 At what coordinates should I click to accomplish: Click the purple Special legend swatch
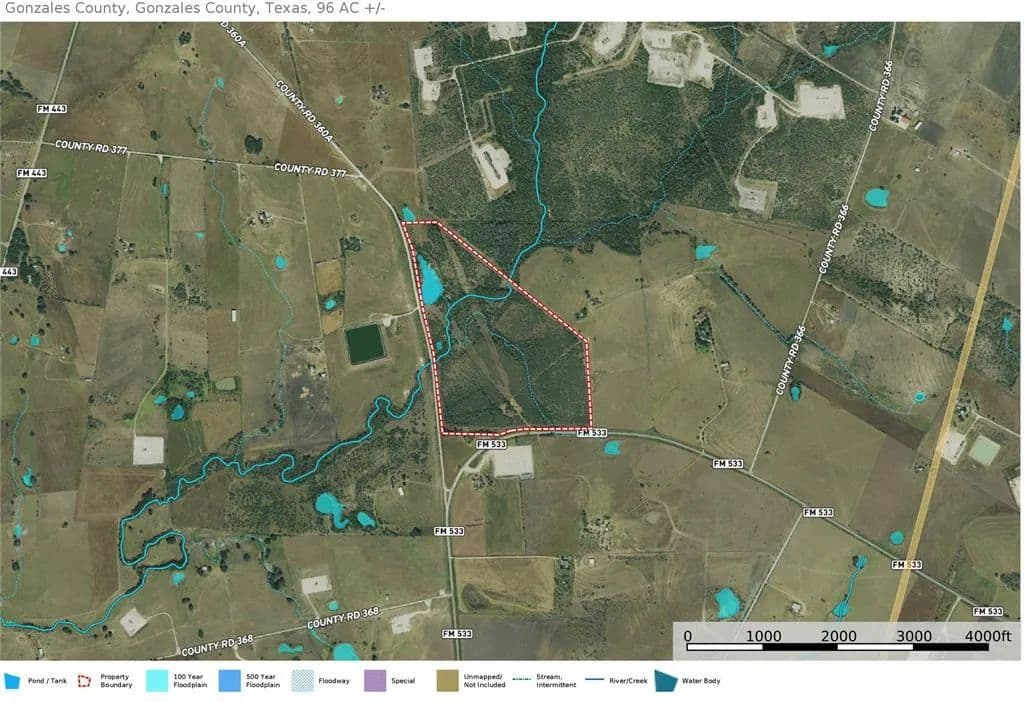click(x=375, y=681)
